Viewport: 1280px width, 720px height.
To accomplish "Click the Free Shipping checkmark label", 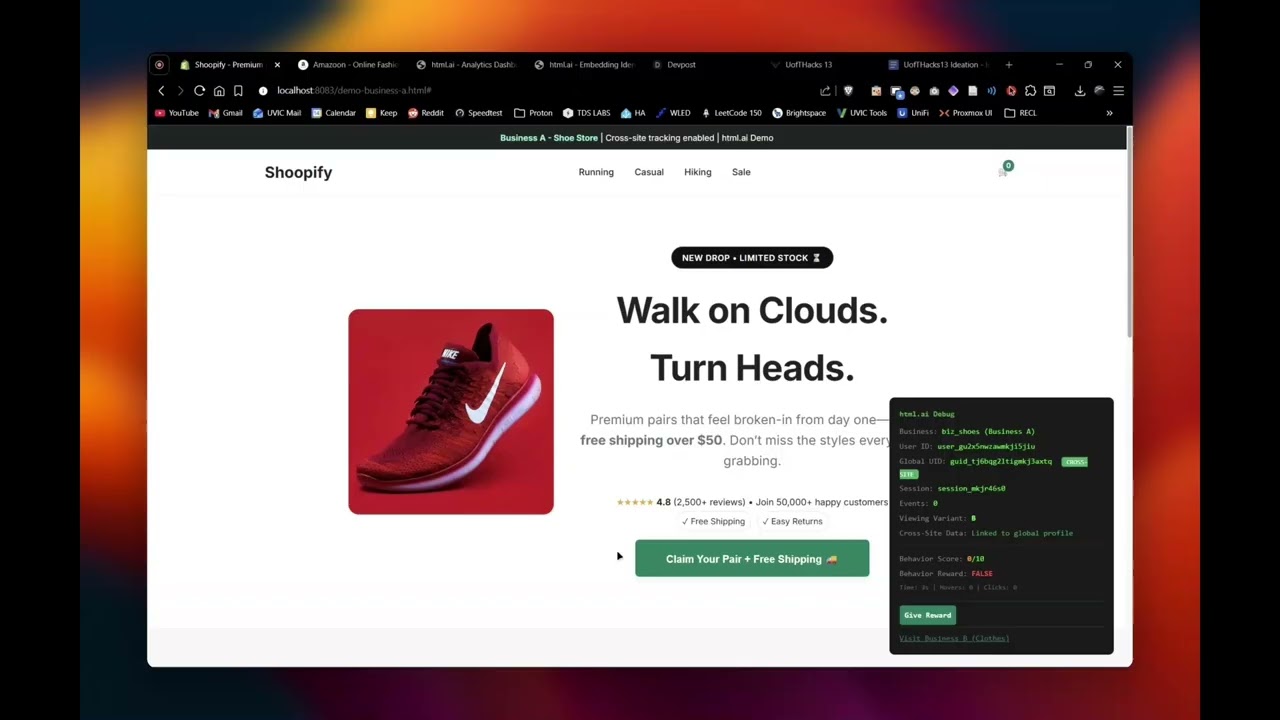I will pos(713,521).
